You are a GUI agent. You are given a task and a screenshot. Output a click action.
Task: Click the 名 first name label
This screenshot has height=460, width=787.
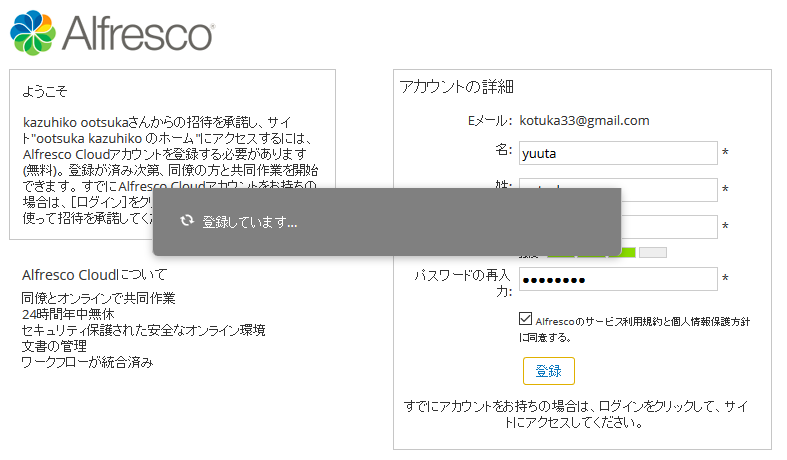pos(503,150)
